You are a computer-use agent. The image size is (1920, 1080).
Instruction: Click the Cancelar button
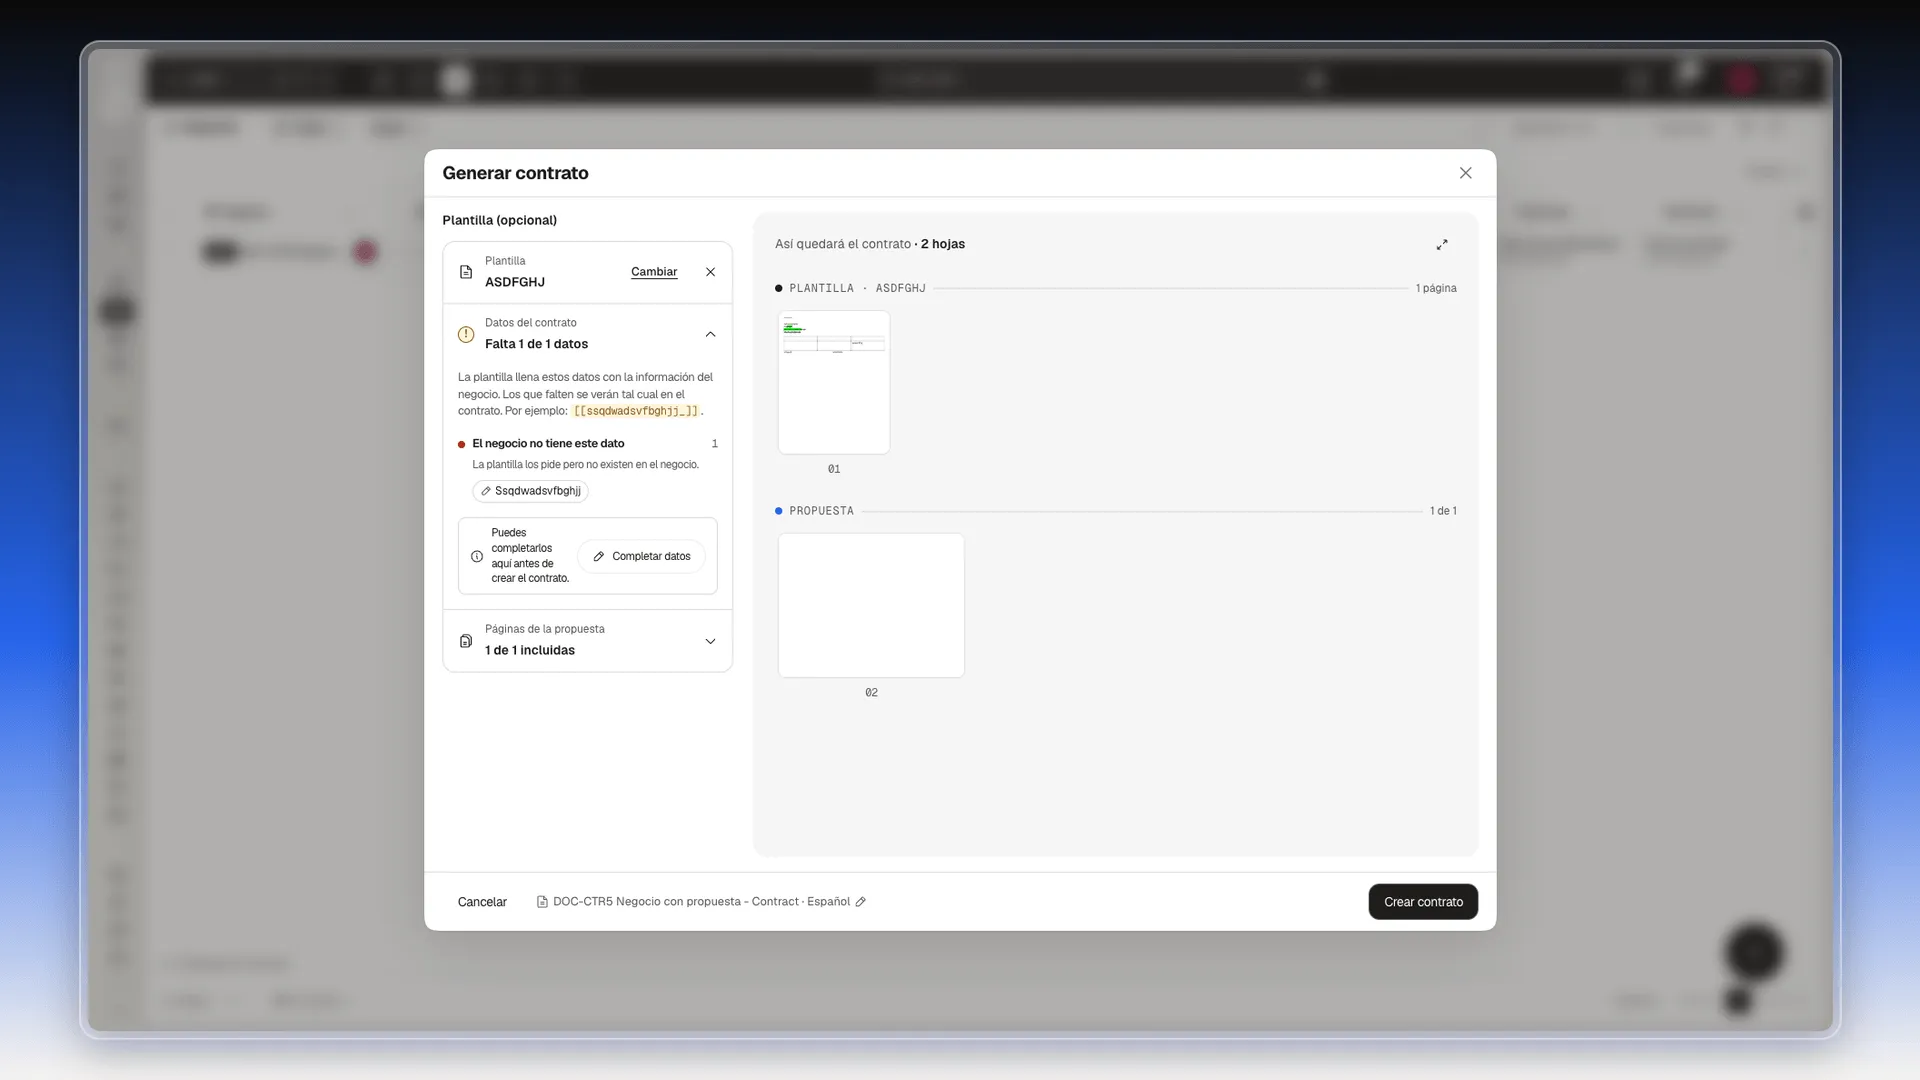482,902
